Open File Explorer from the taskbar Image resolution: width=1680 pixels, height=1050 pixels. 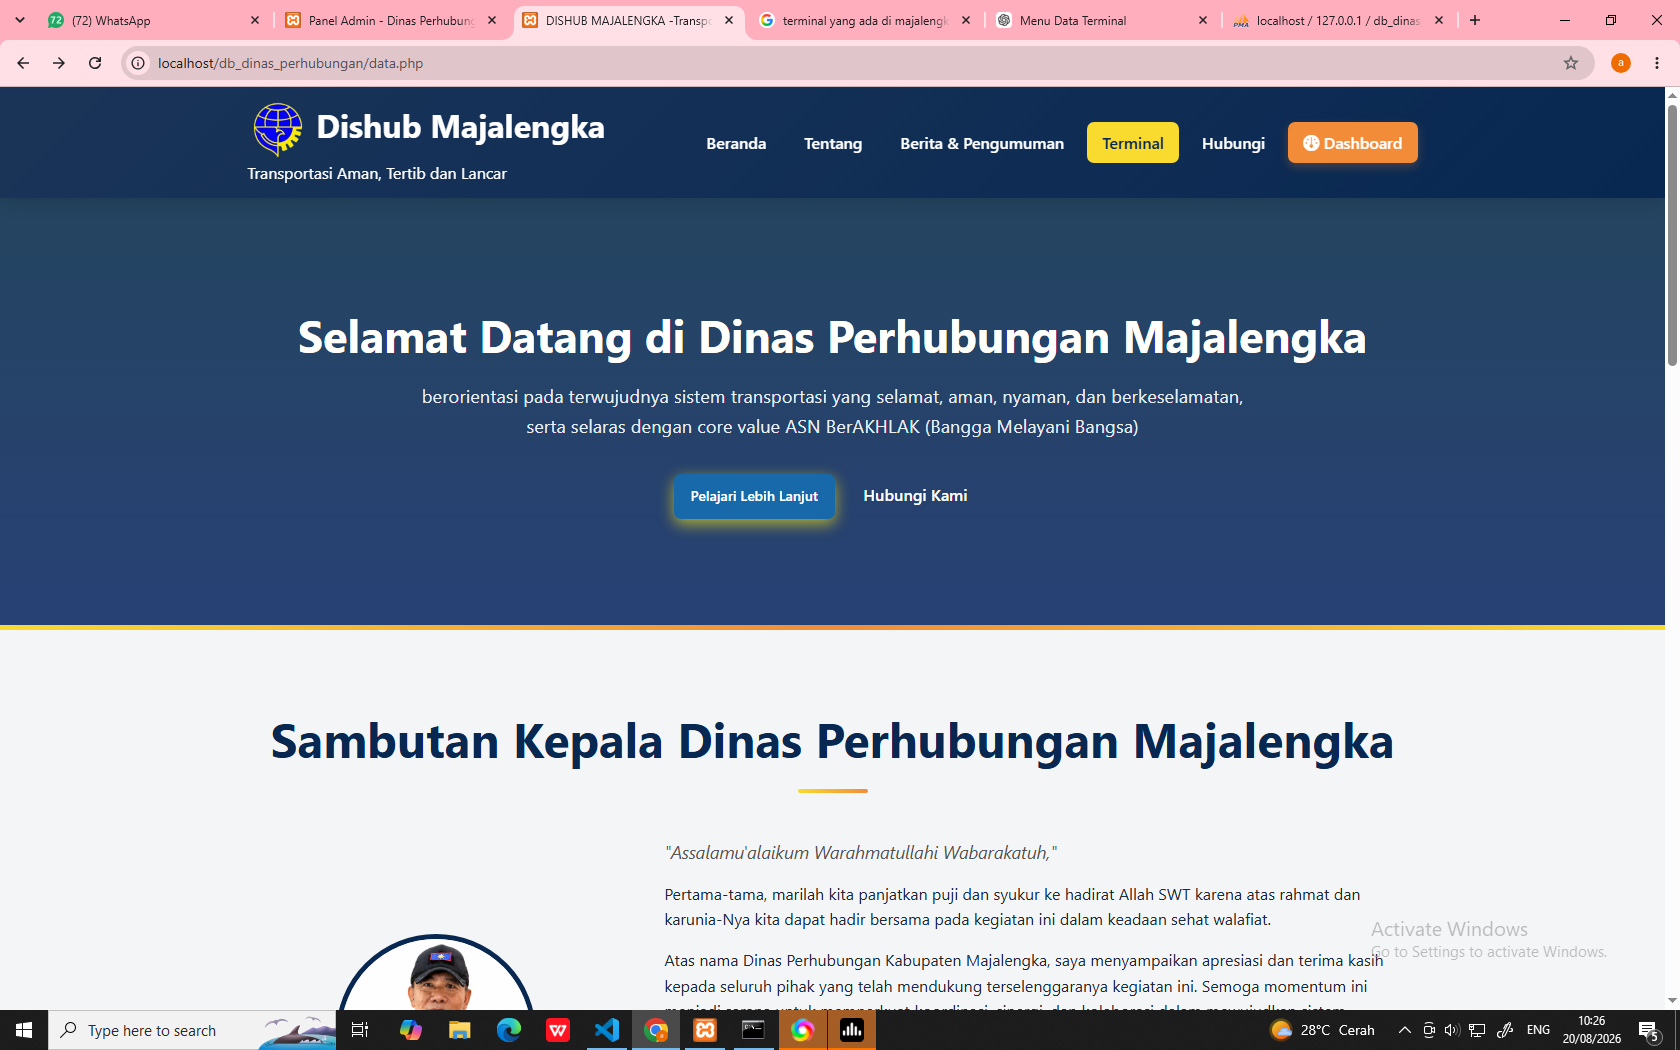click(x=460, y=1030)
